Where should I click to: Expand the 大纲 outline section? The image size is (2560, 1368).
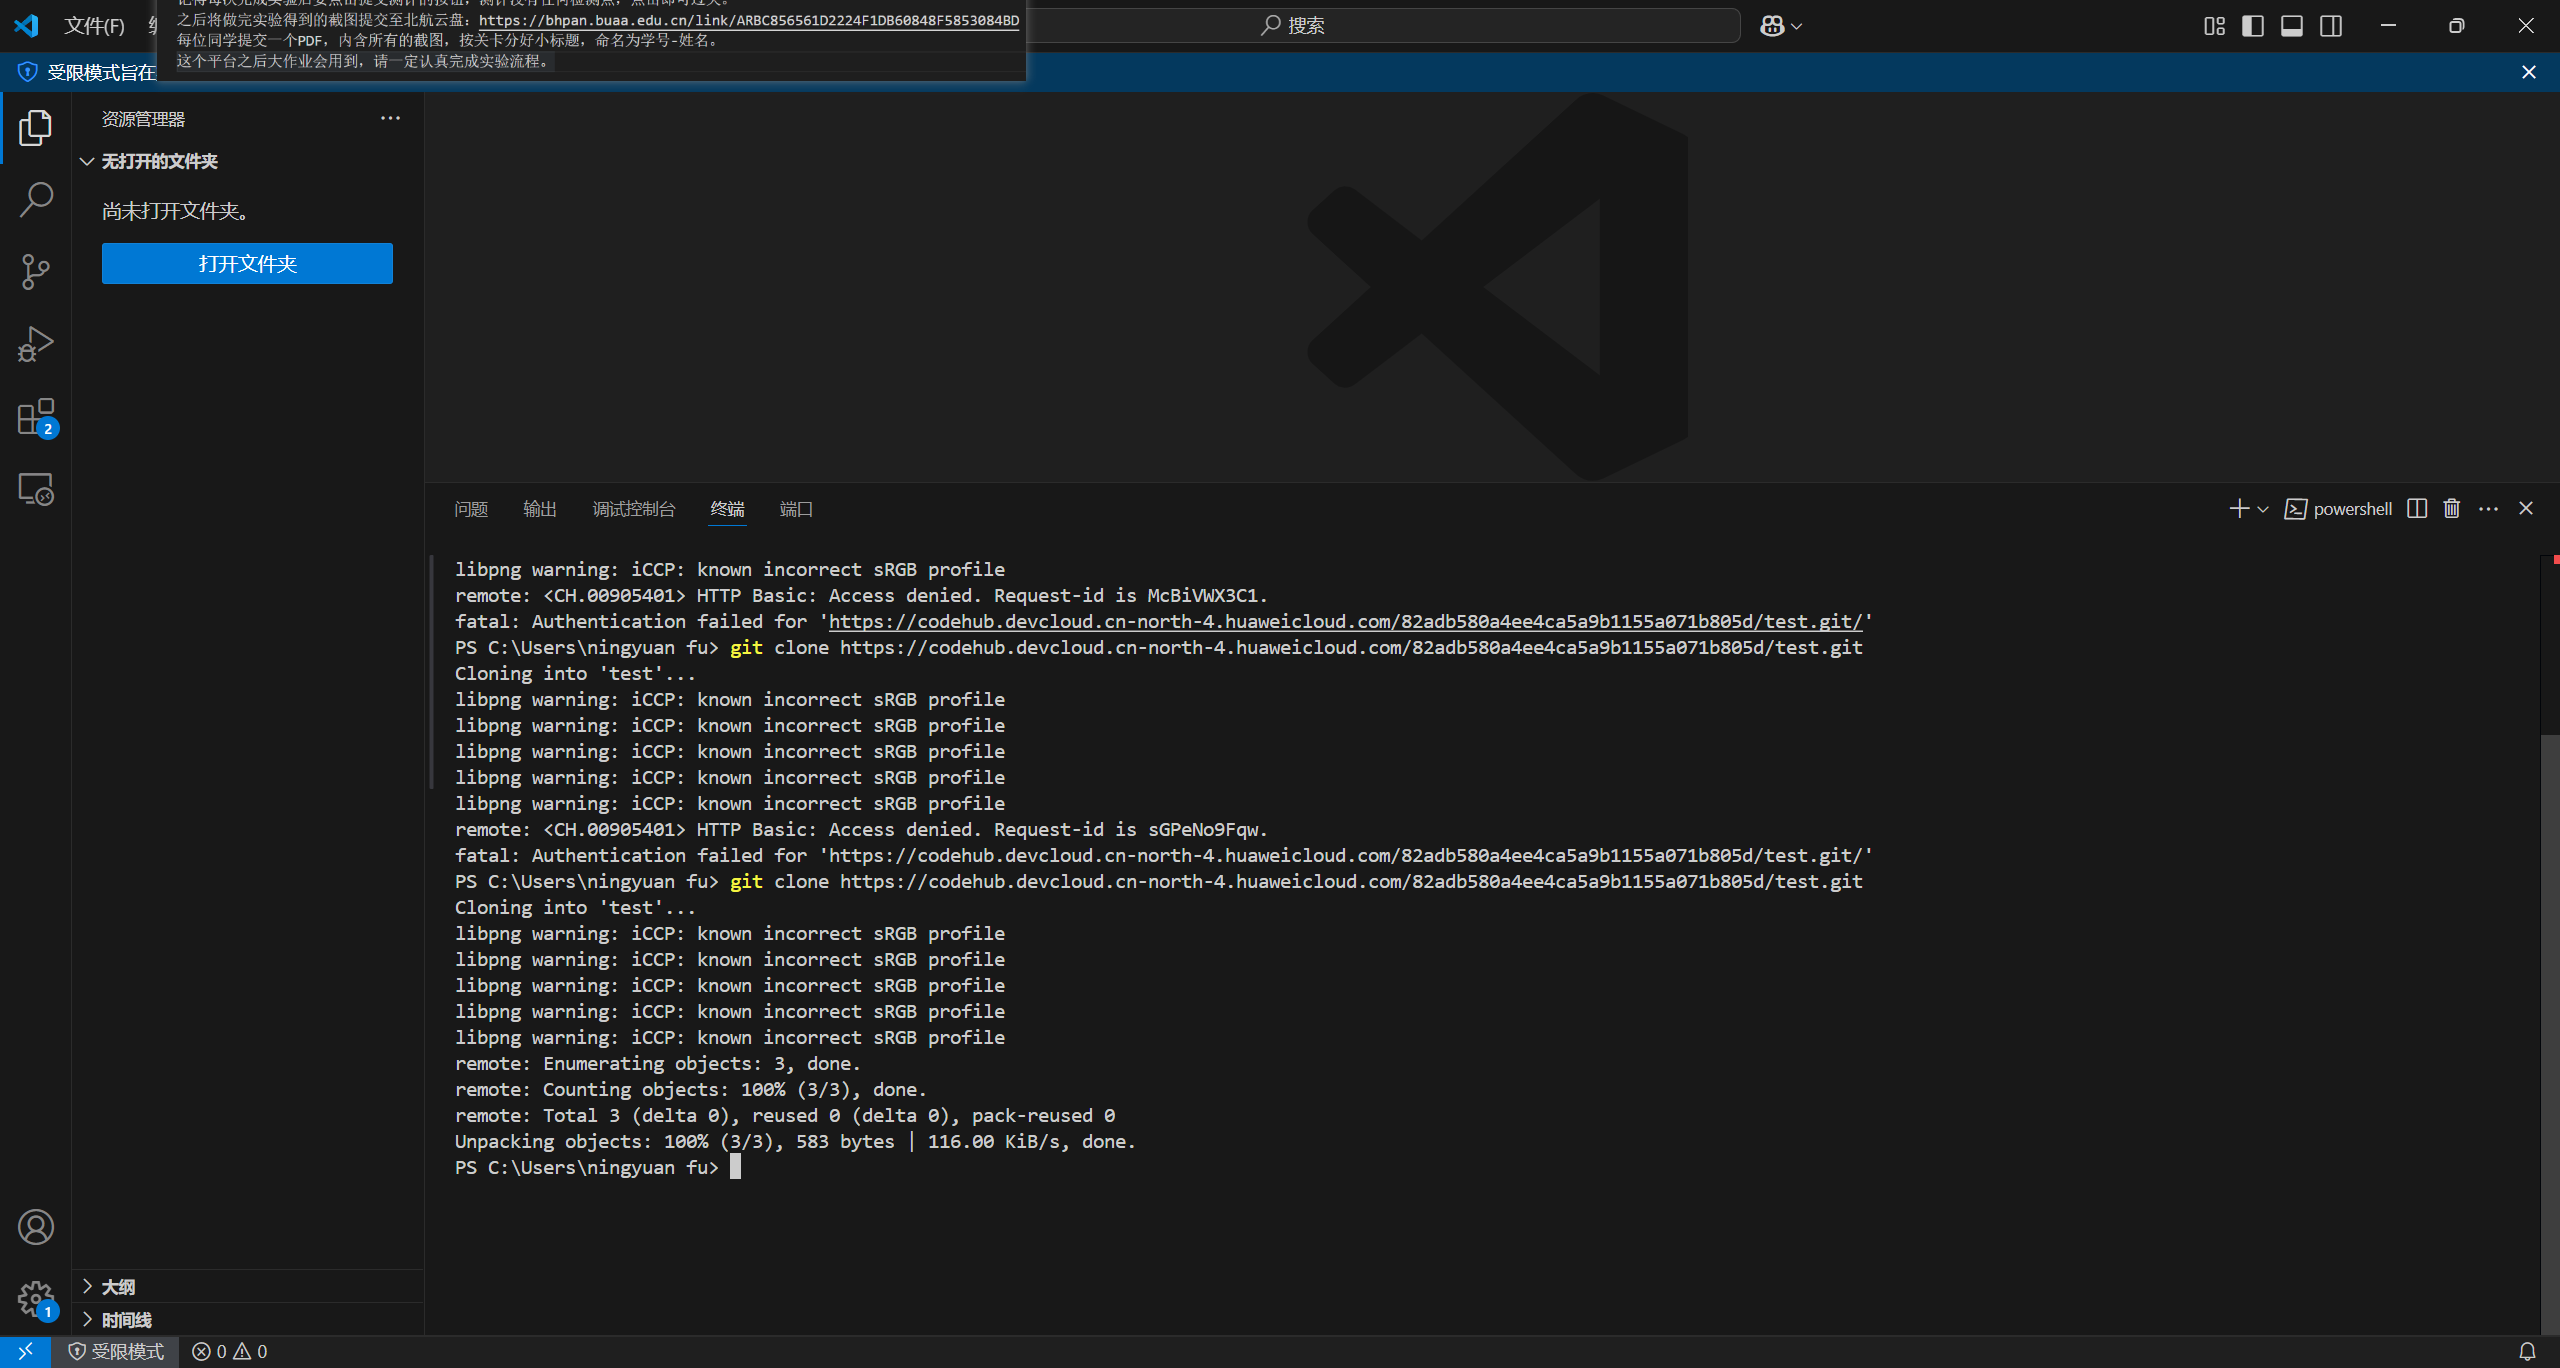pyautogui.click(x=118, y=1287)
